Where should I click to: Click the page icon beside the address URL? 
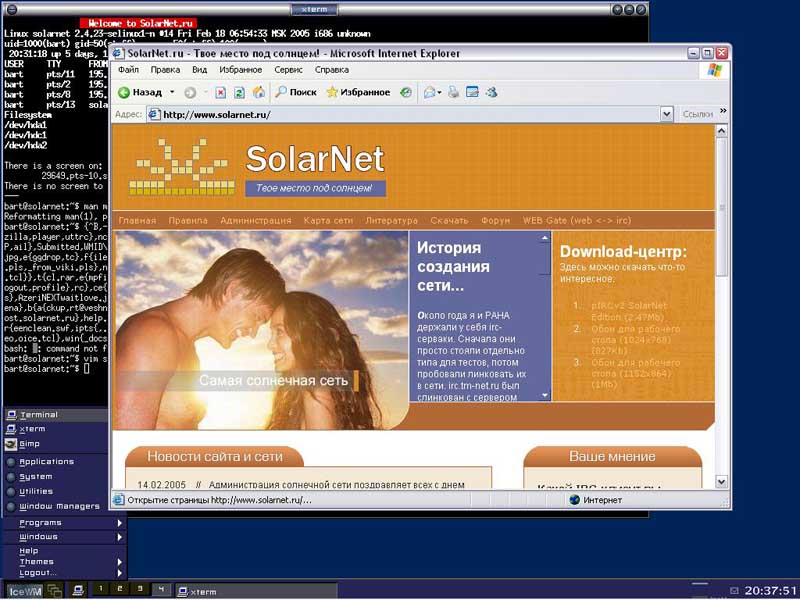pyautogui.click(x=154, y=114)
